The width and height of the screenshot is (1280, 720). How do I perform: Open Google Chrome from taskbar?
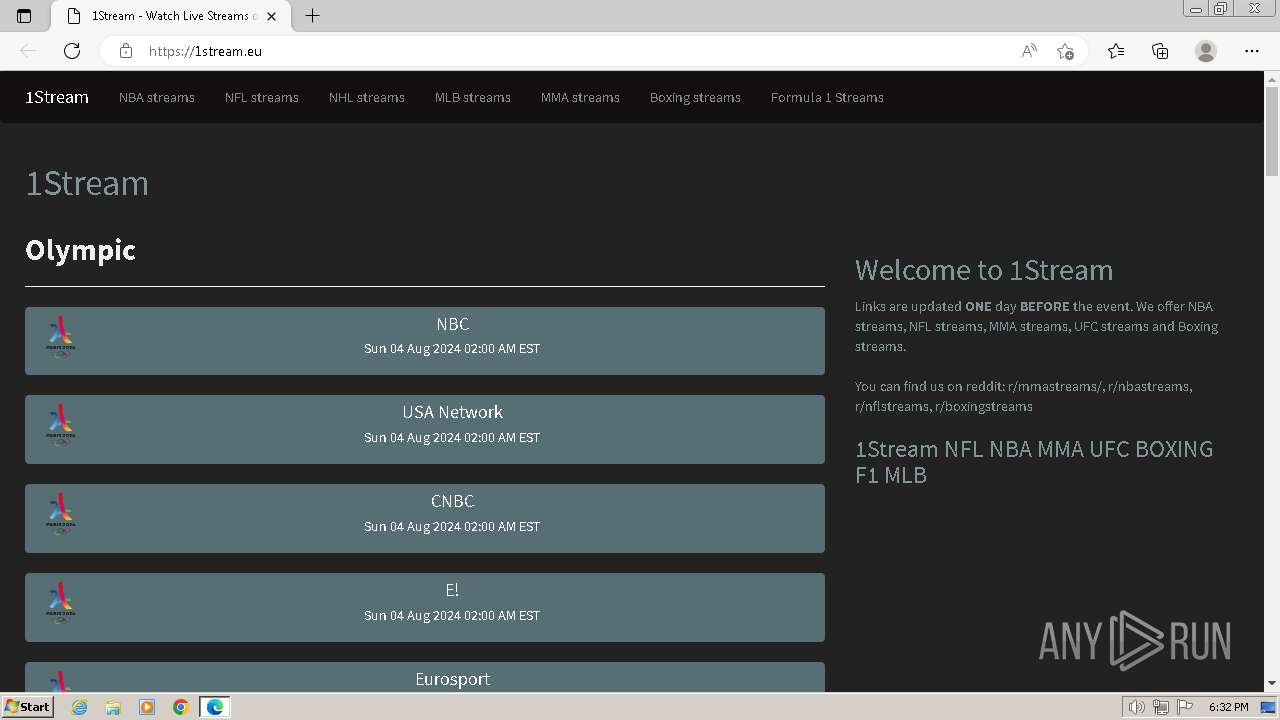tap(181, 707)
